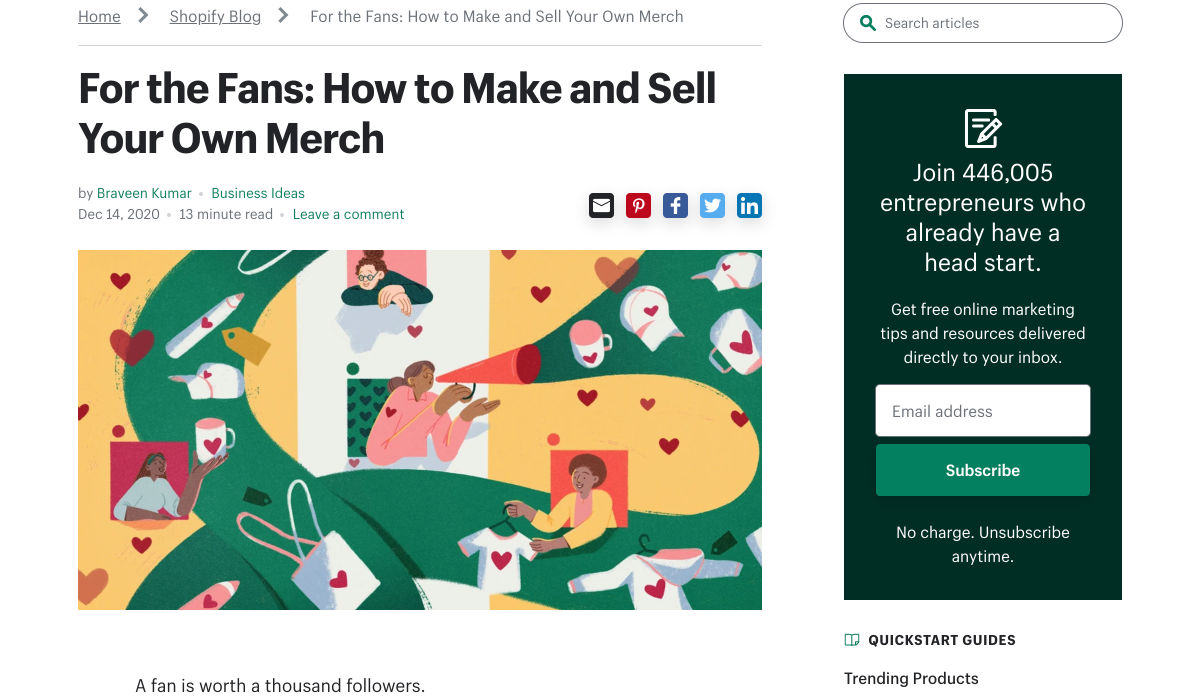Open Trending Products guide link
This screenshot has height=698, width=1200.
click(911, 678)
